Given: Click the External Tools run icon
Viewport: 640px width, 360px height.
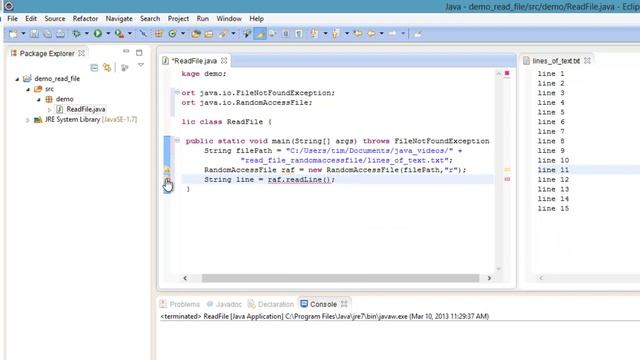Looking at the screenshot, I should coord(119,34).
